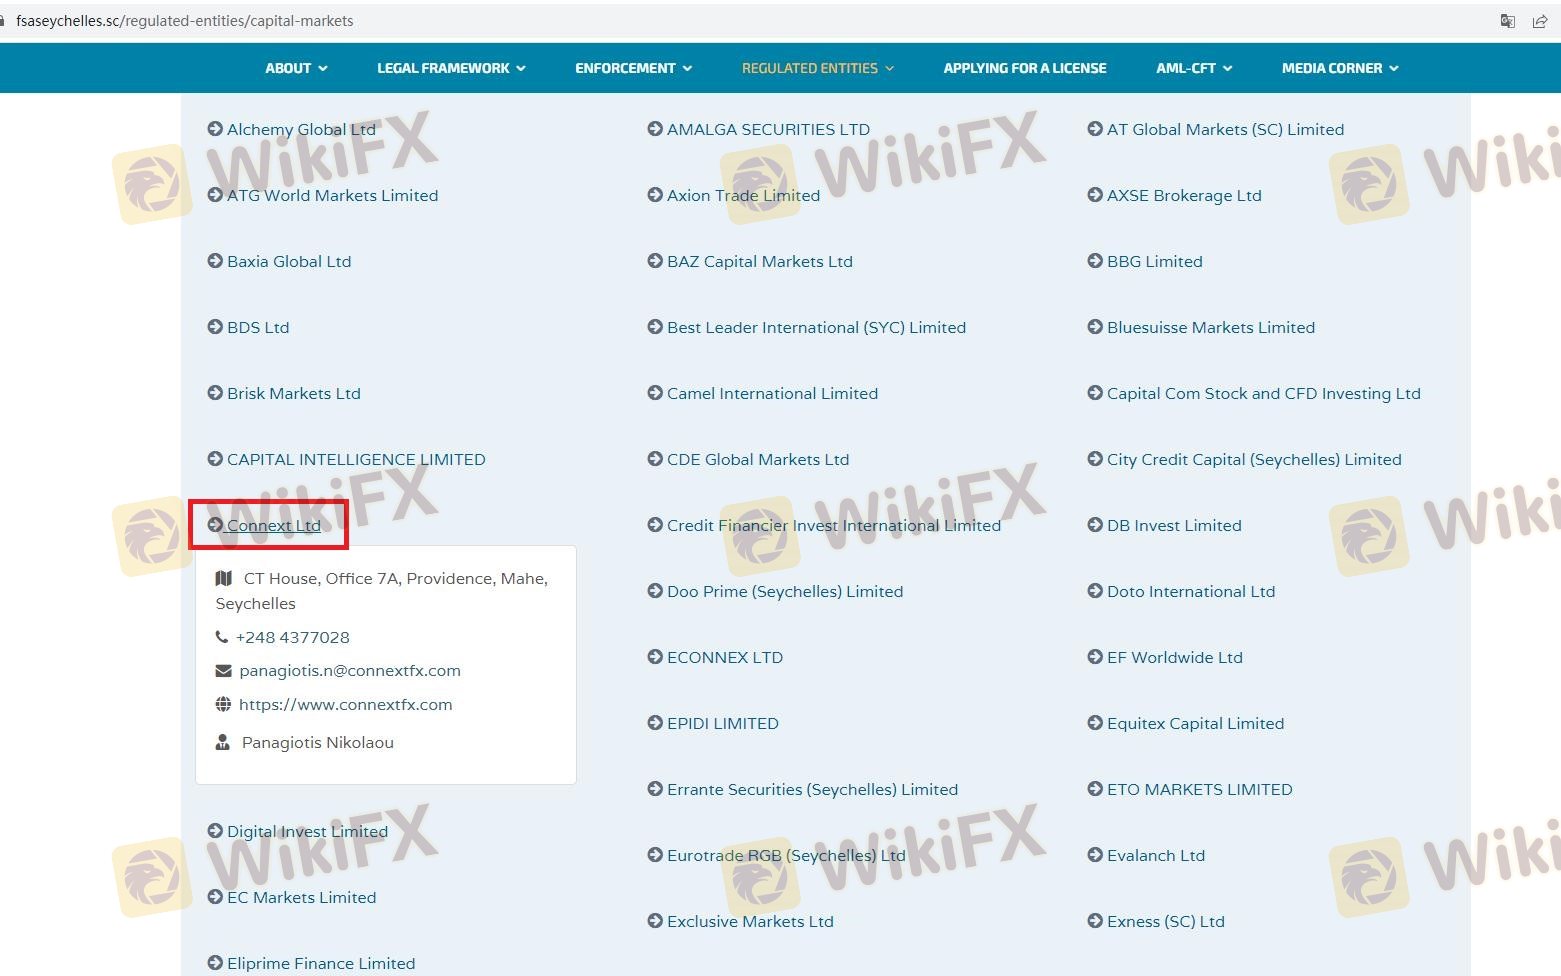The image size is (1561, 976).
Task: Click arrow icon beside ECONNEX LTD
Action: pos(655,657)
